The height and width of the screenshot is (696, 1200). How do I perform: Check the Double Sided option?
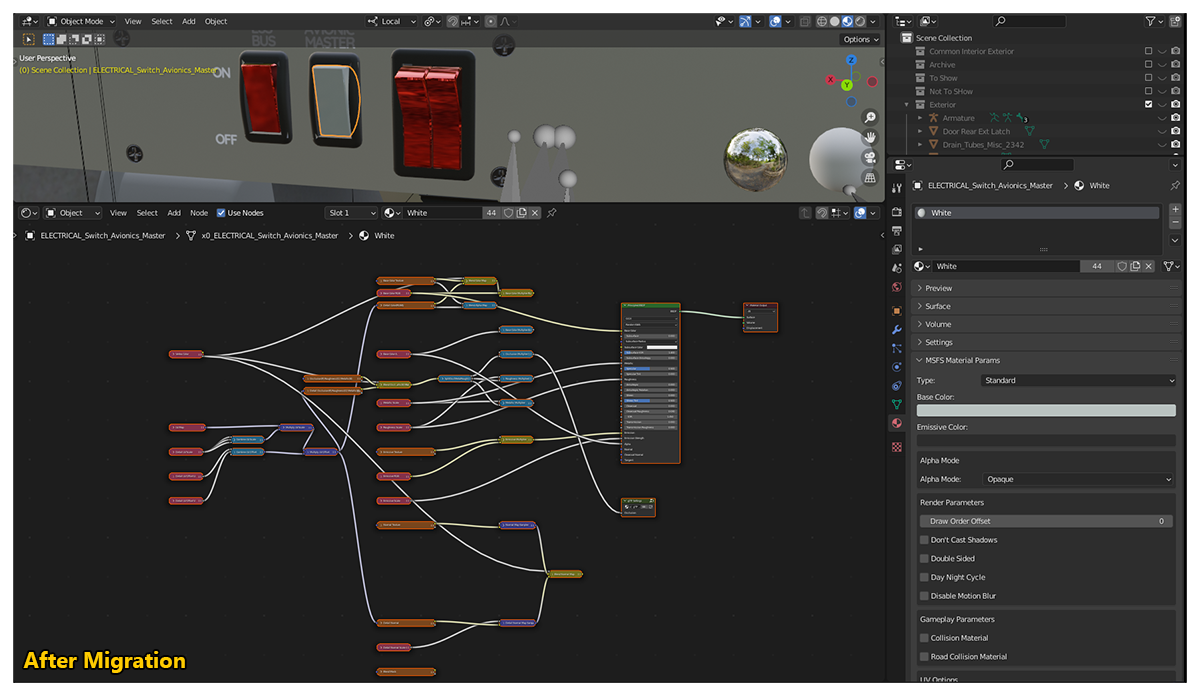click(x=924, y=559)
